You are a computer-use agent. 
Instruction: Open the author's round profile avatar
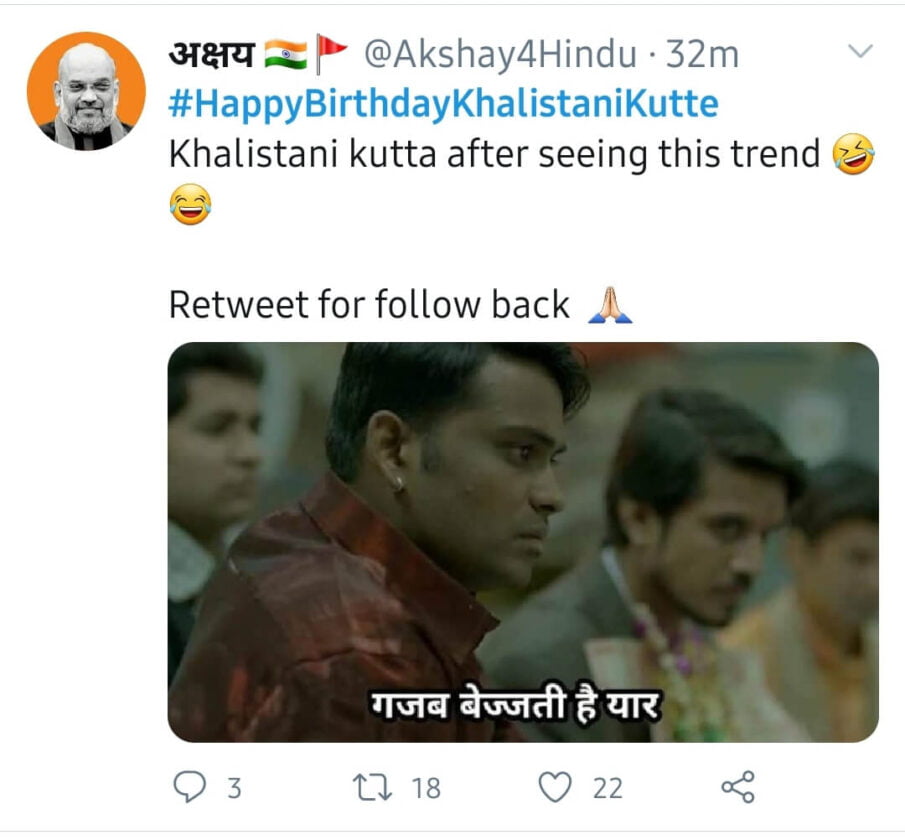(x=86, y=91)
